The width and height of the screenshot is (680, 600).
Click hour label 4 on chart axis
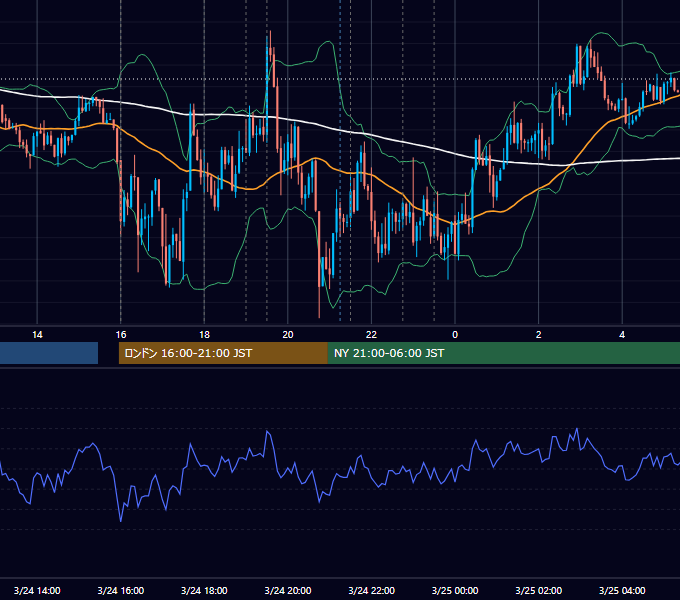(622, 335)
